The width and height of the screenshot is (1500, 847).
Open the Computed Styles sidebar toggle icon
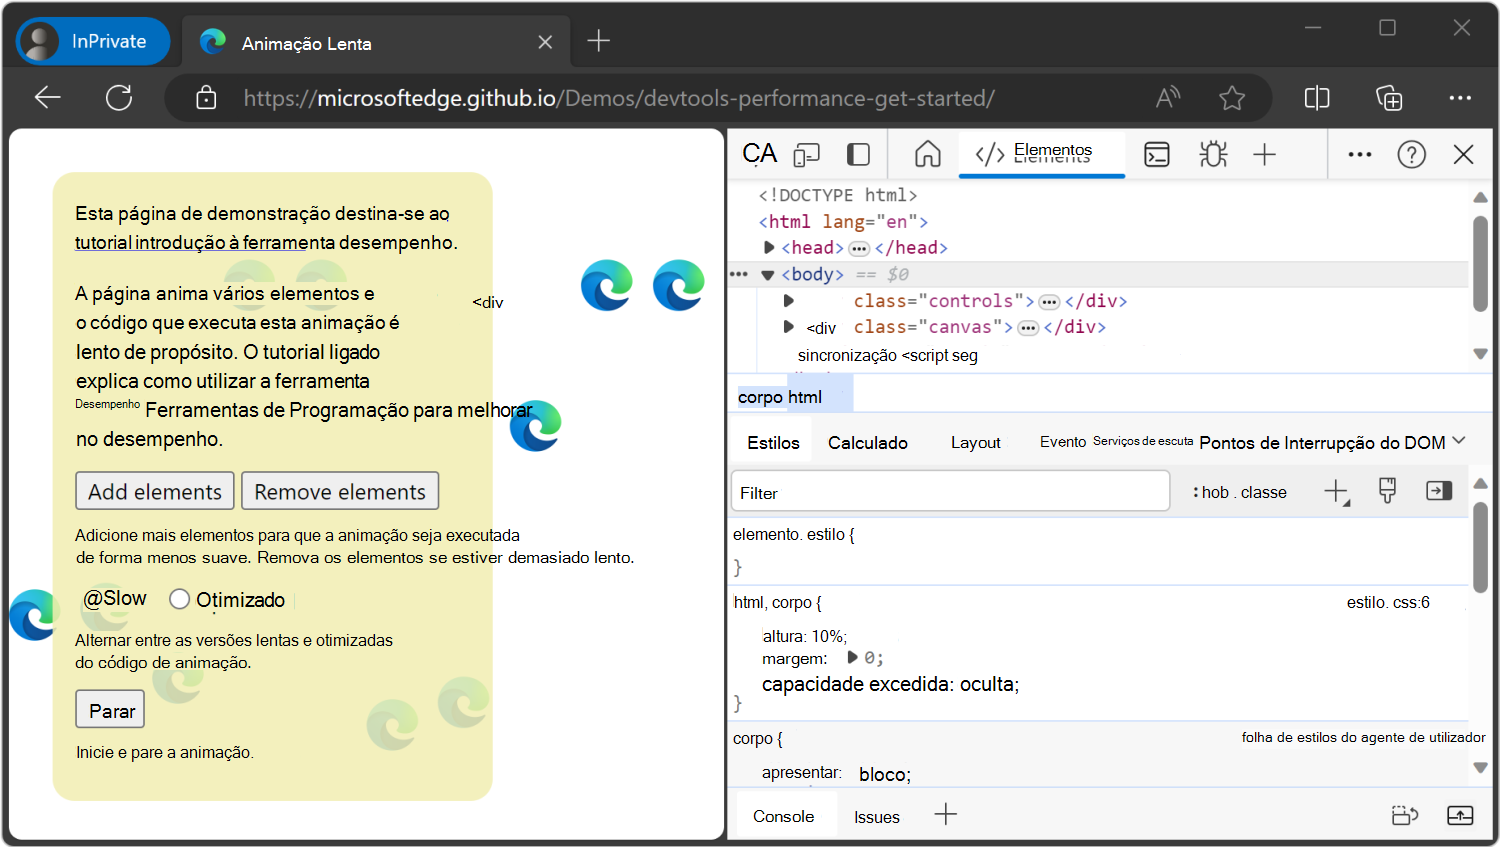coord(1438,491)
